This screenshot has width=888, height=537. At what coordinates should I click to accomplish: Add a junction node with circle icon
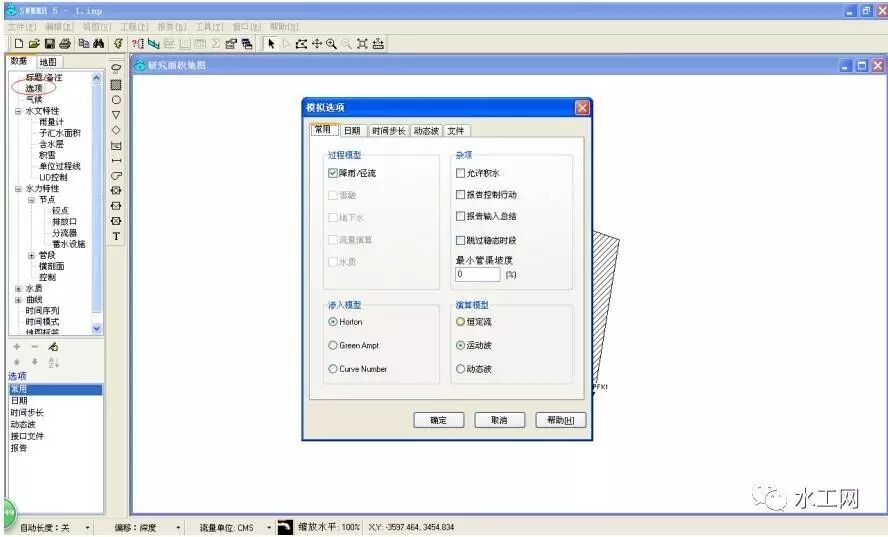pos(116,100)
